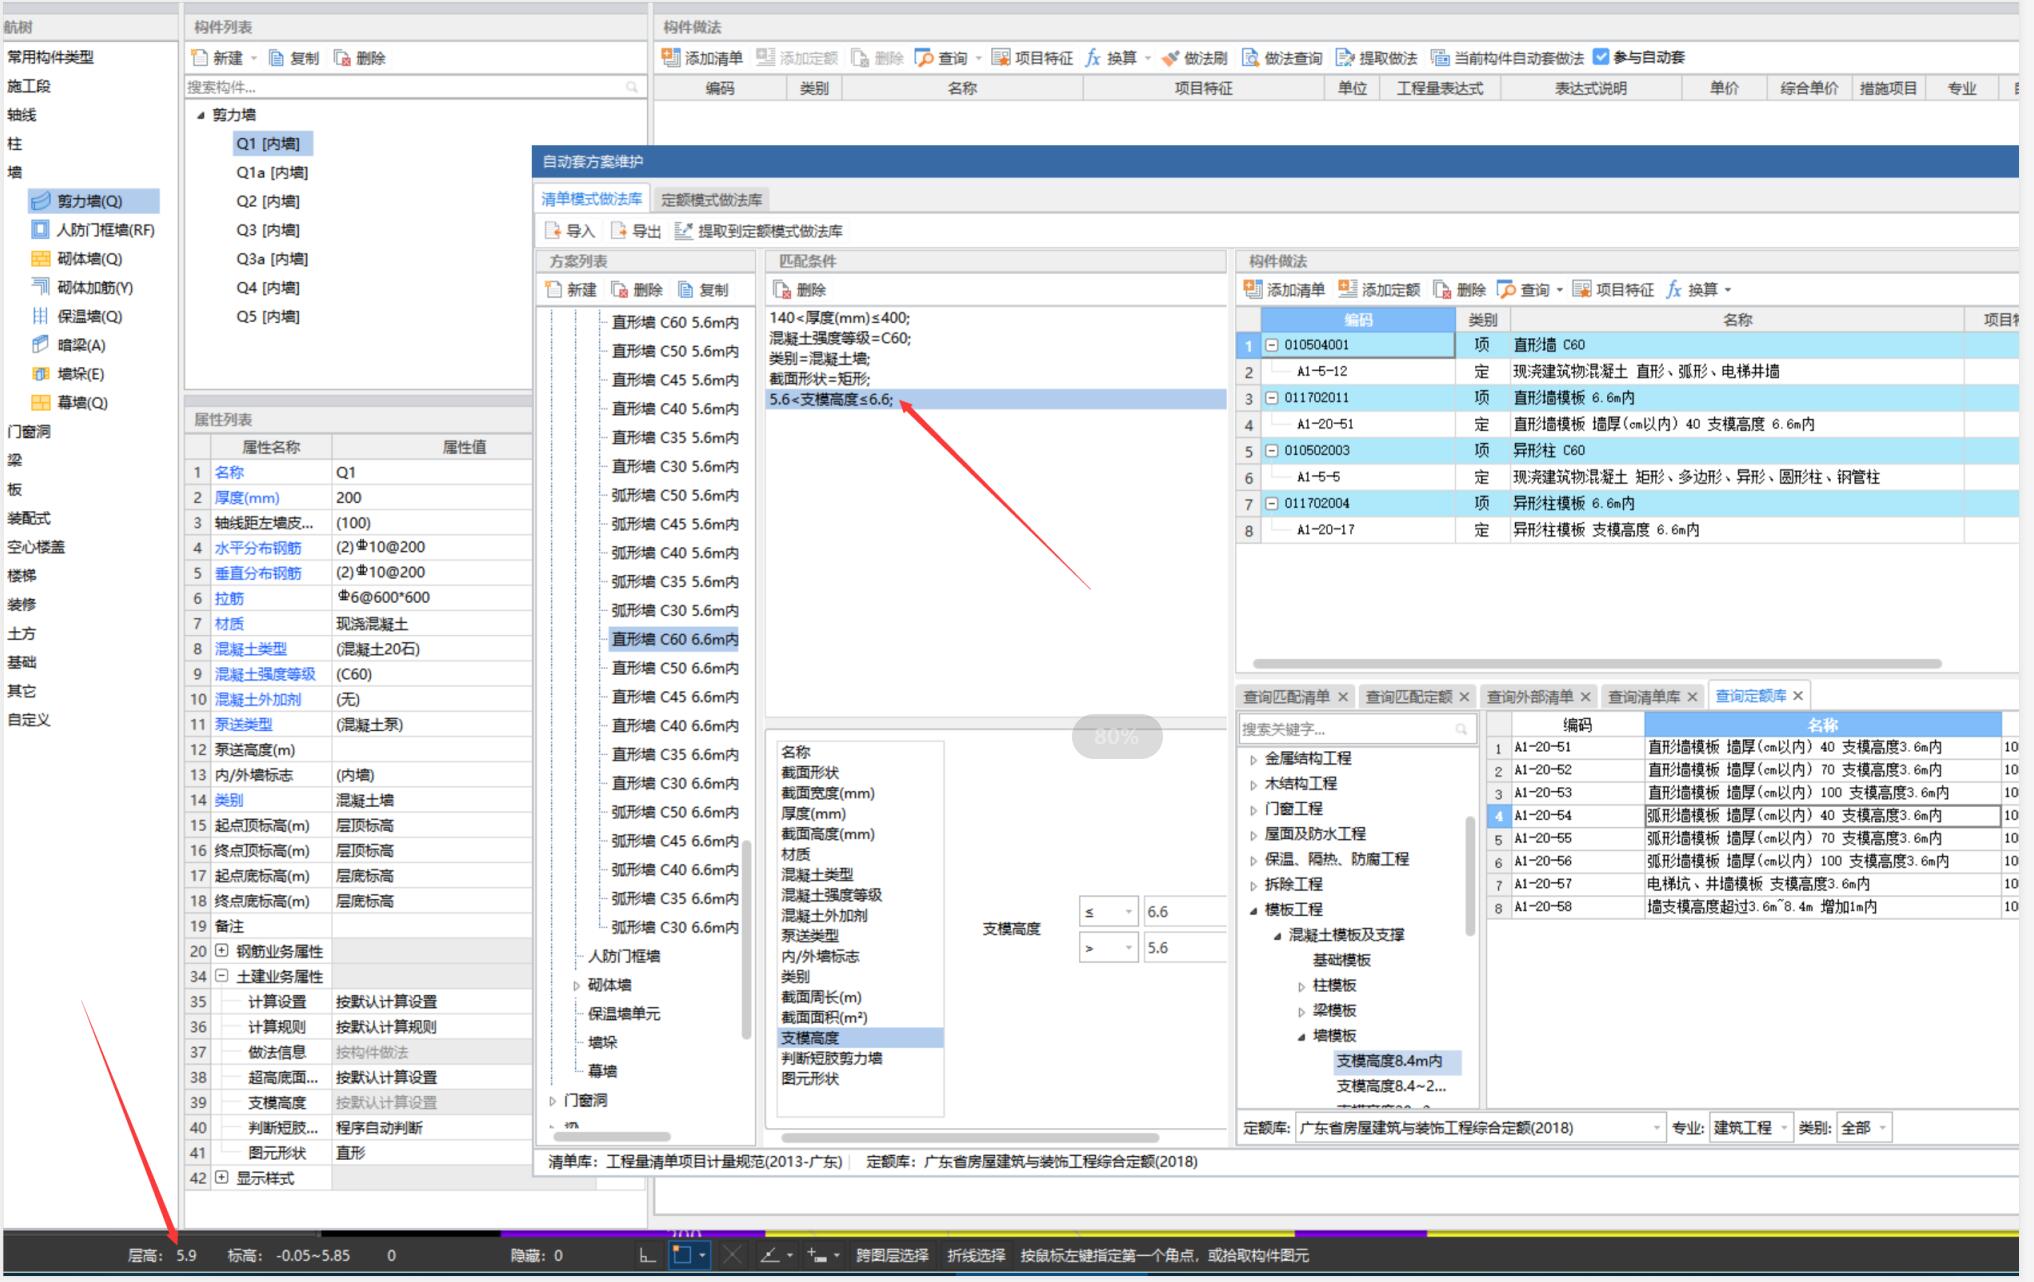Open 项目特征 in top toolbar

coord(1032,58)
